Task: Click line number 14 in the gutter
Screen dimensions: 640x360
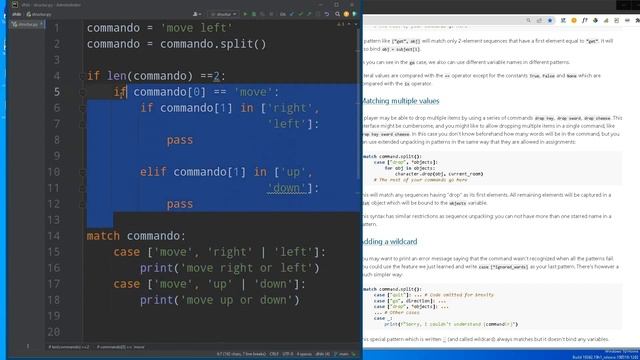Action: coord(54,236)
